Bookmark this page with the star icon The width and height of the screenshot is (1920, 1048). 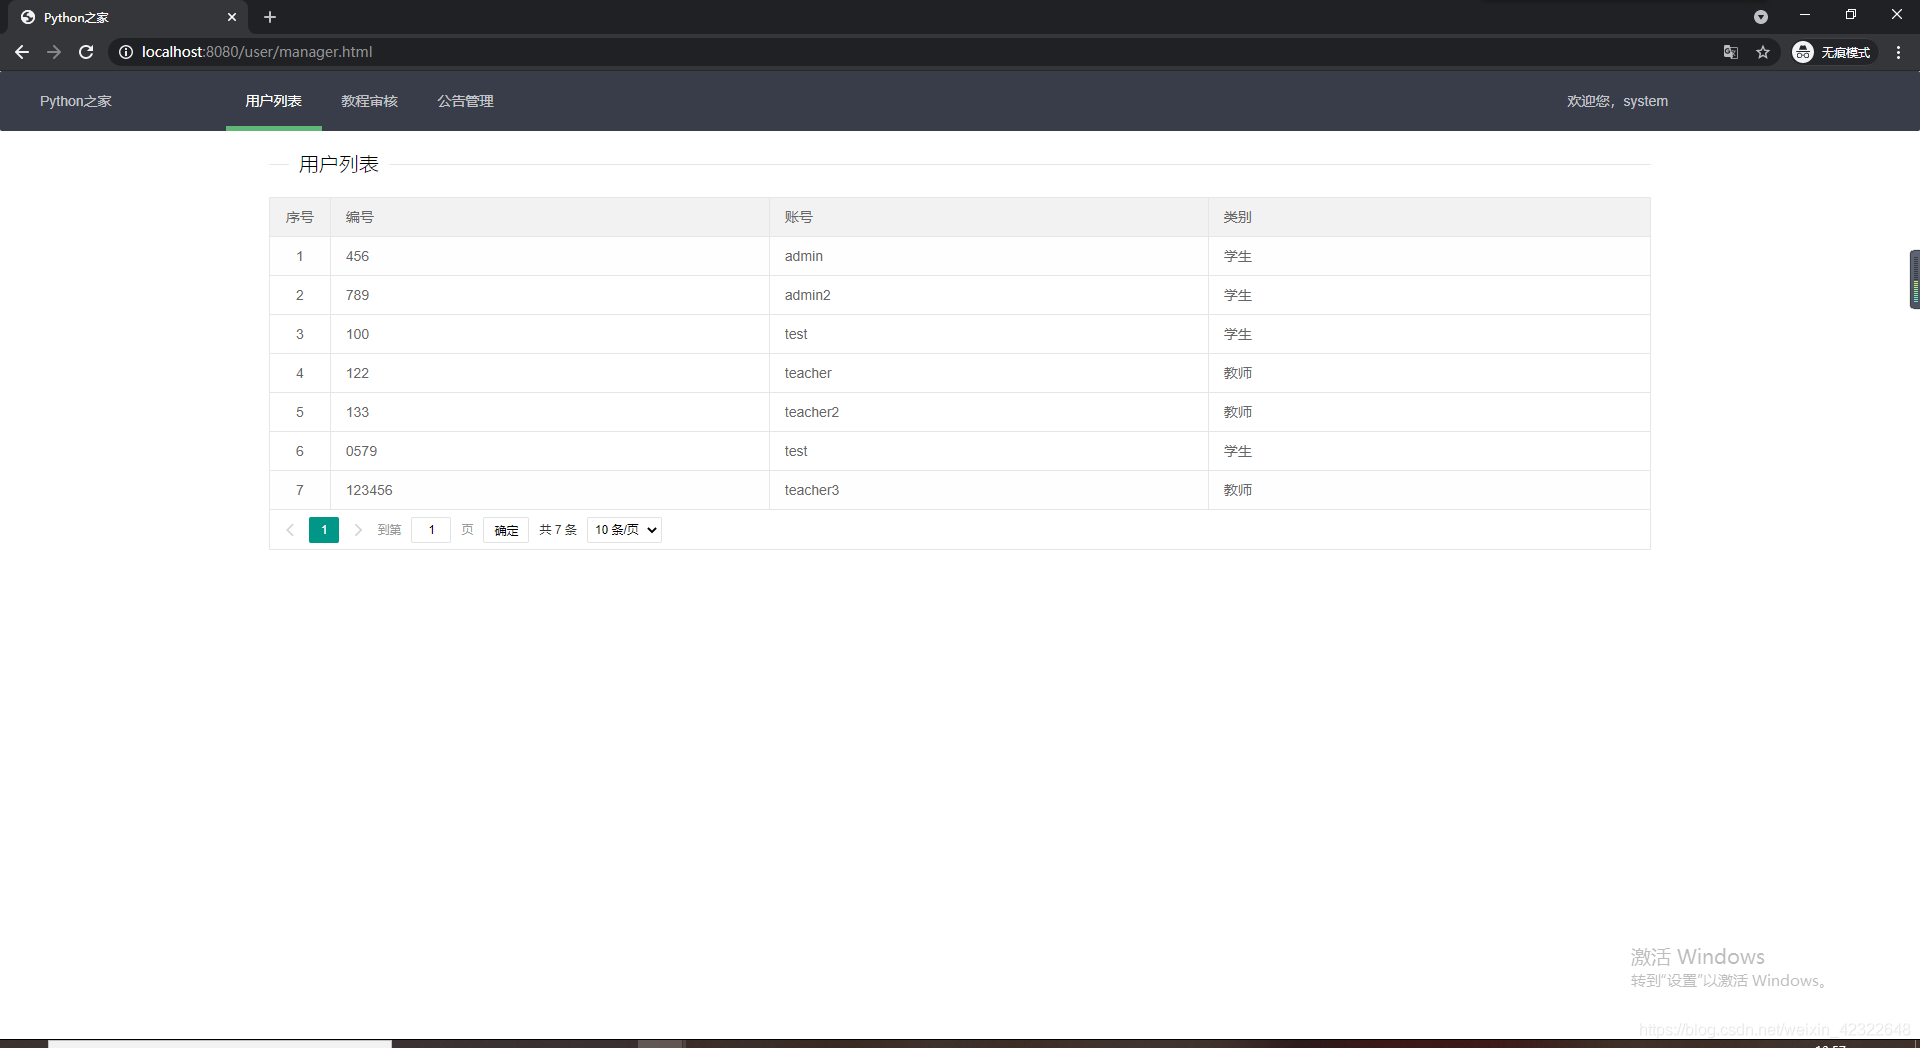(1763, 52)
